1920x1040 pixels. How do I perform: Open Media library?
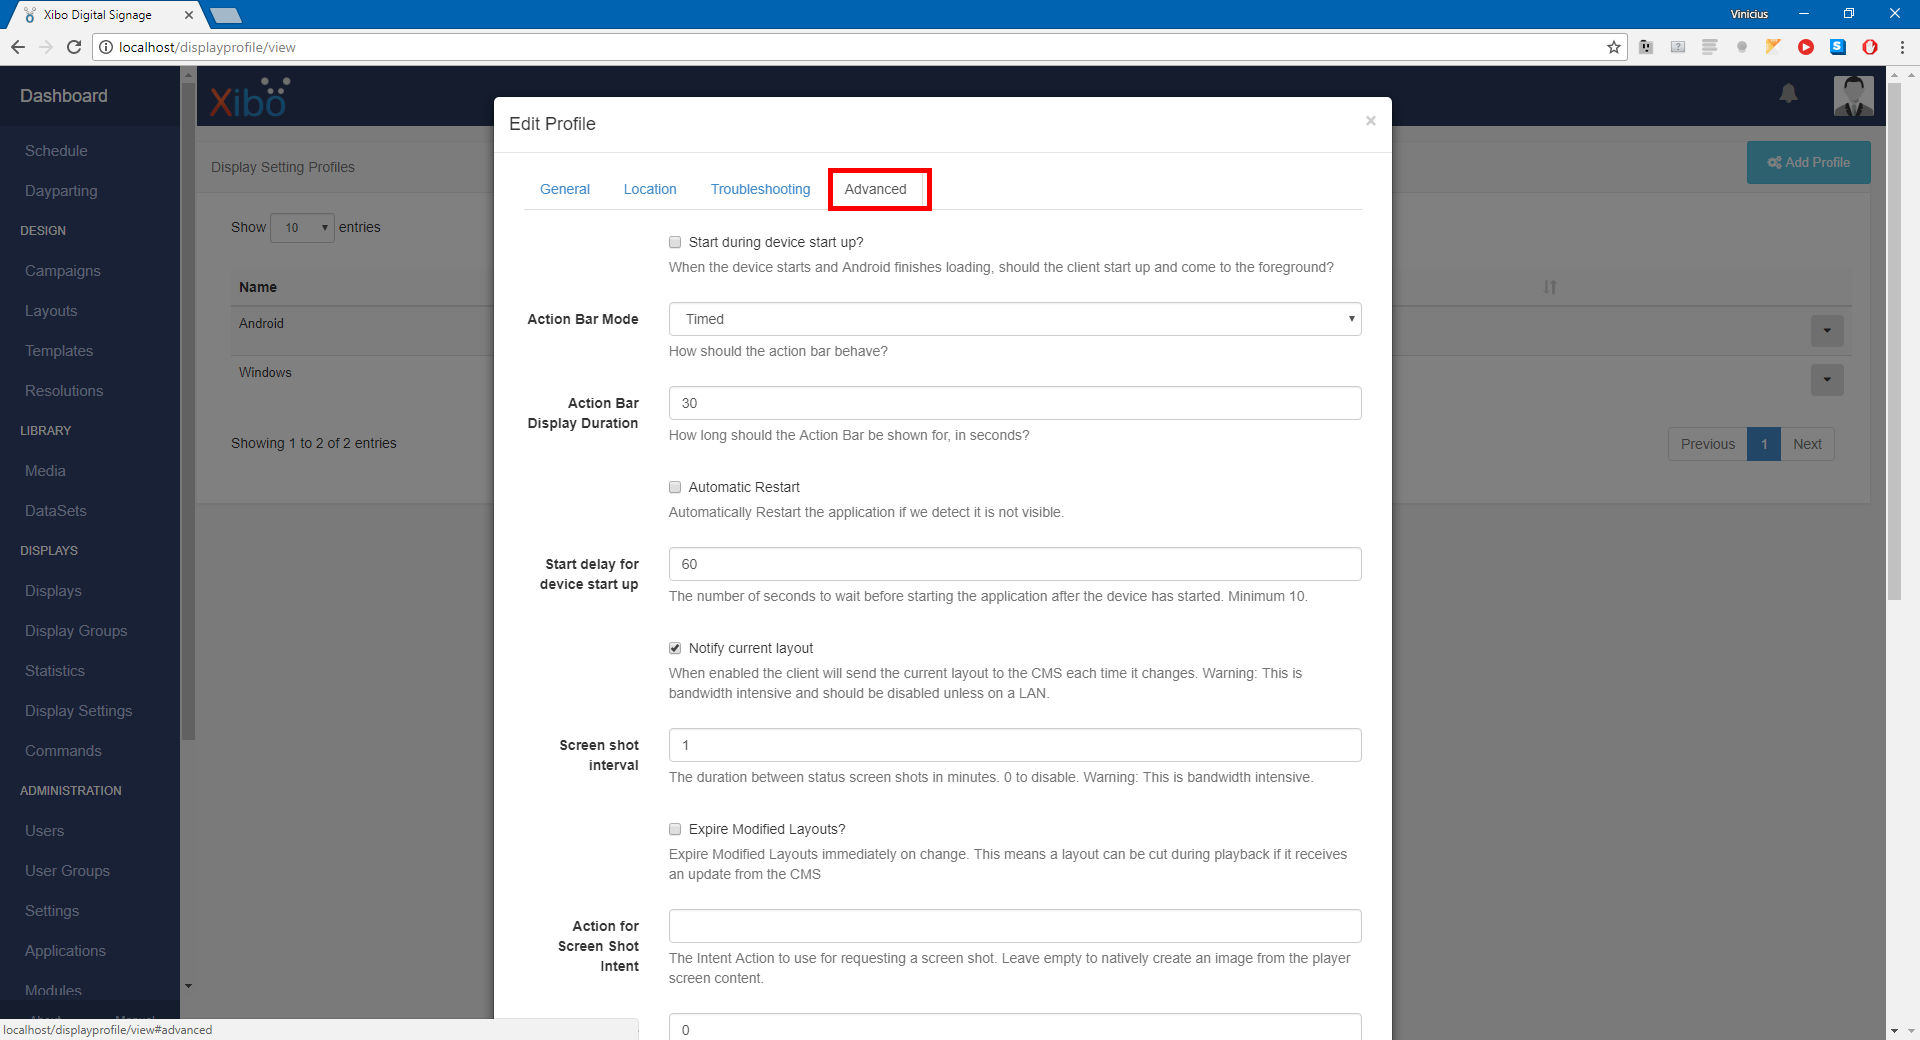(45, 471)
